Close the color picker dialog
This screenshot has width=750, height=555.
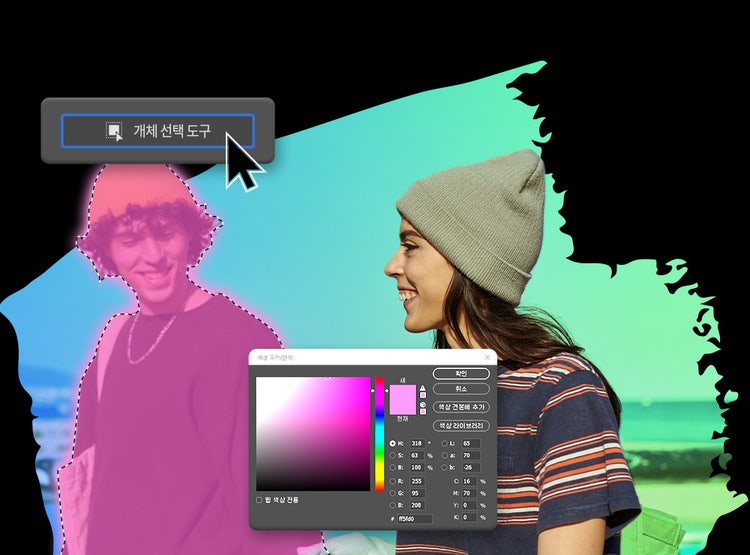click(x=487, y=357)
